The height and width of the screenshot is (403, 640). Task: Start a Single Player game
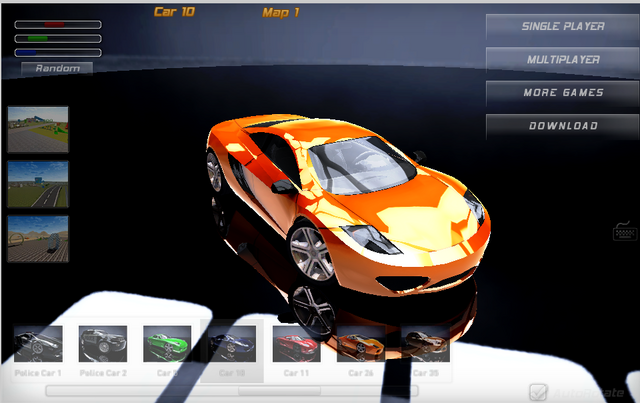click(x=562, y=27)
